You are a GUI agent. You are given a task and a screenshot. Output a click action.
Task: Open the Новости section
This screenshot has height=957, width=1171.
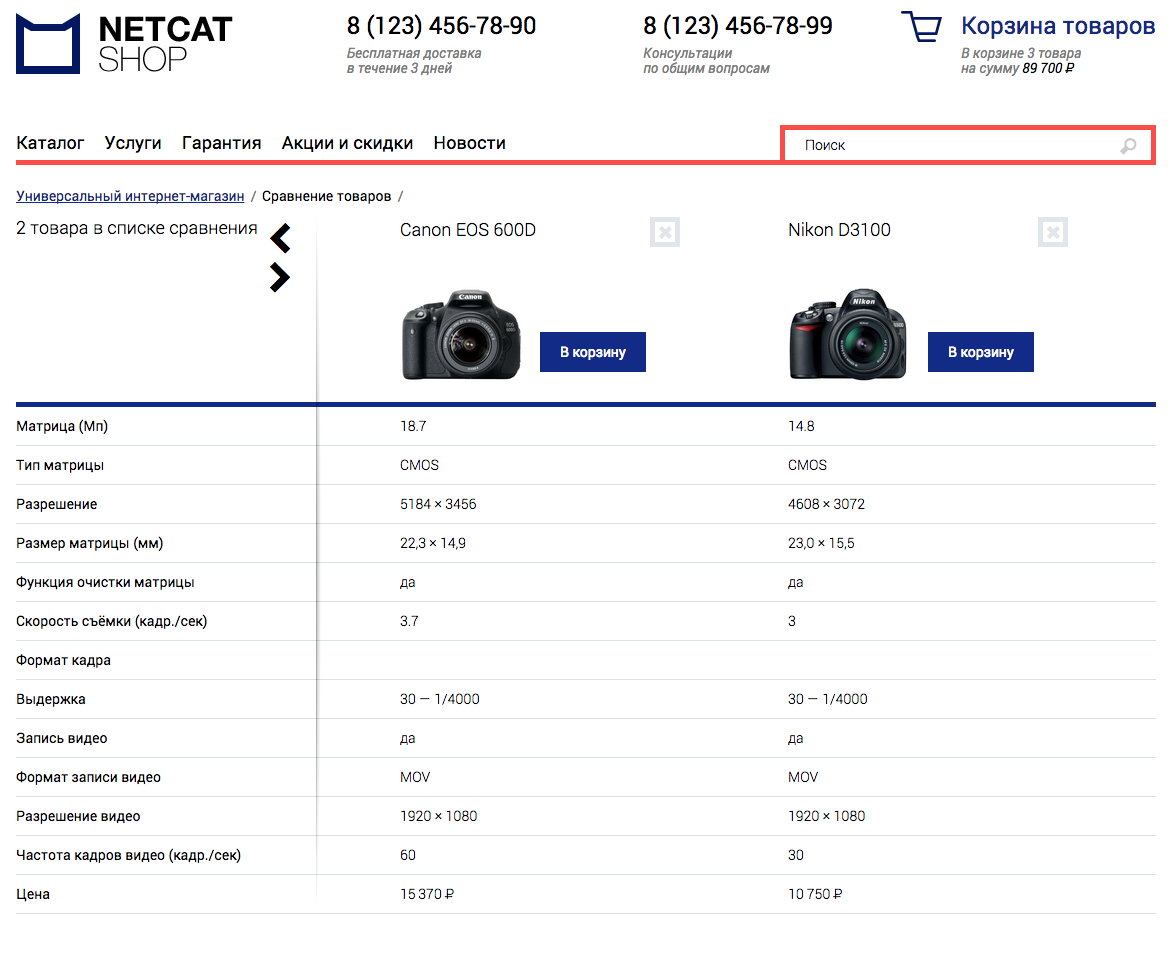click(470, 143)
